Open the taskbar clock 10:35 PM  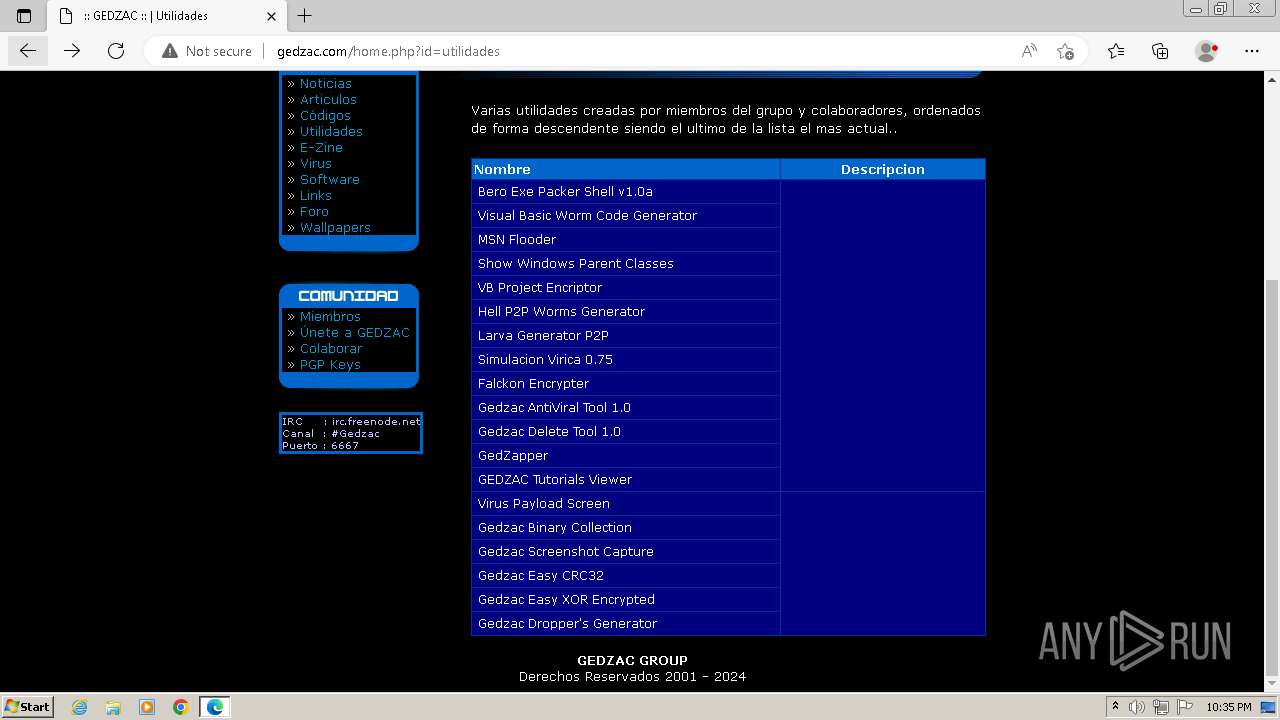tap(1229, 707)
